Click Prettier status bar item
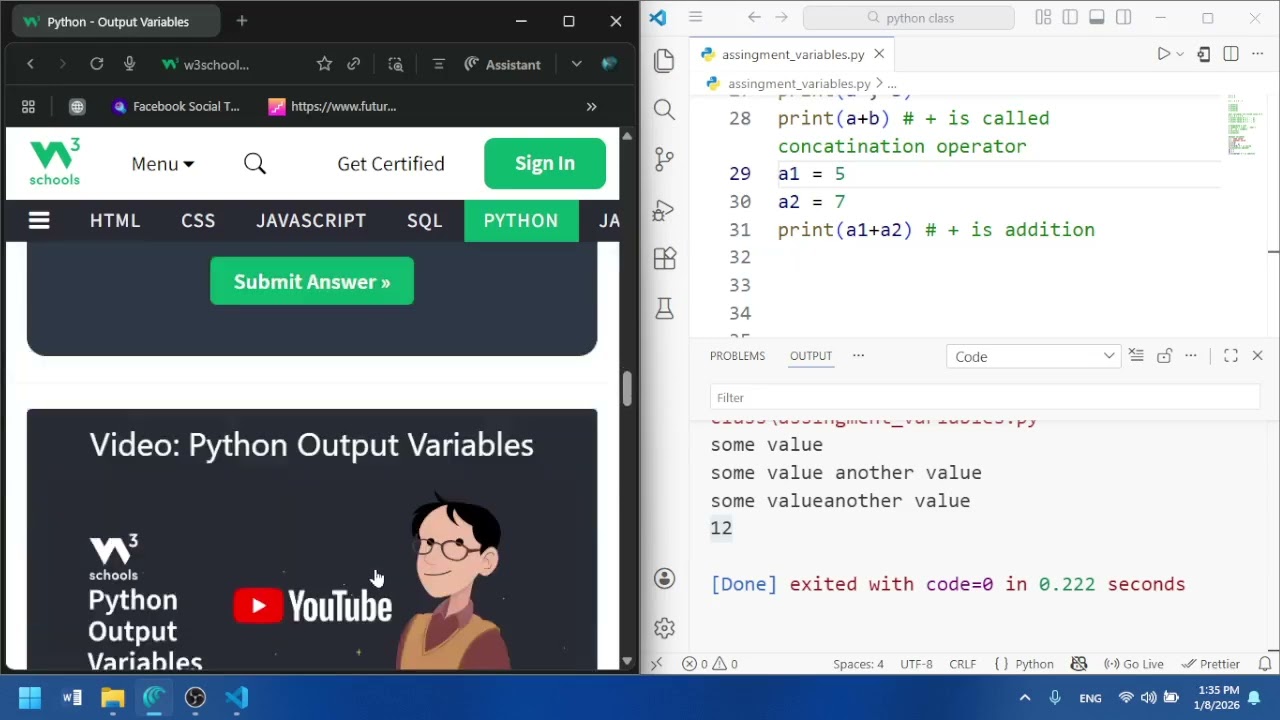 (1211, 664)
